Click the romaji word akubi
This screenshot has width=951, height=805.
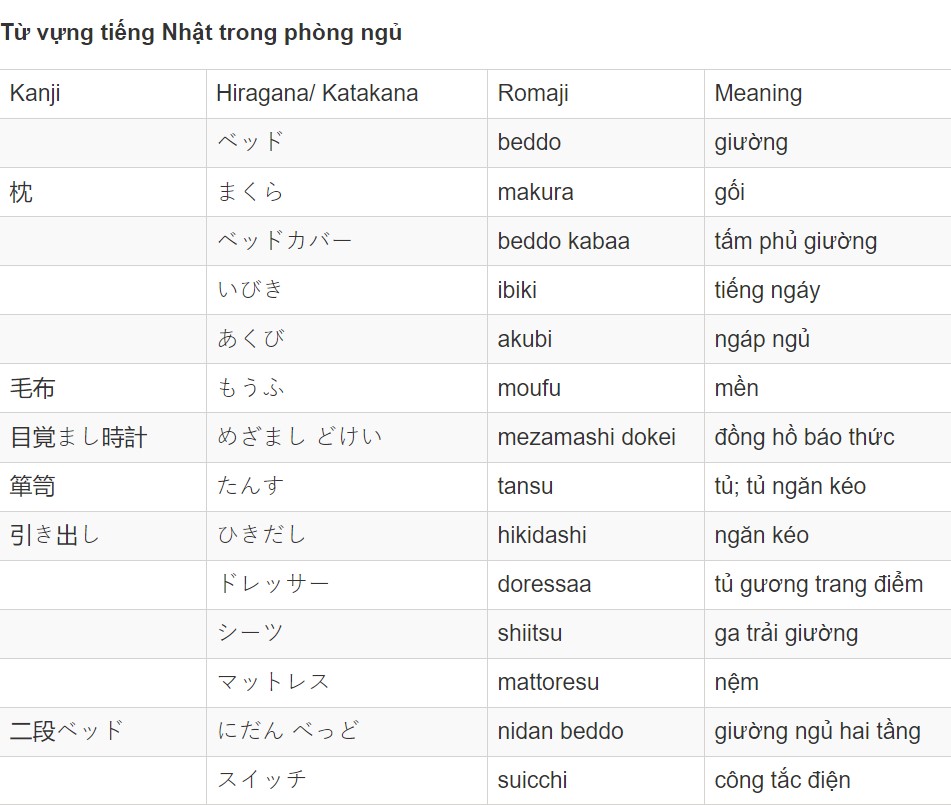click(x=525, y=339)
